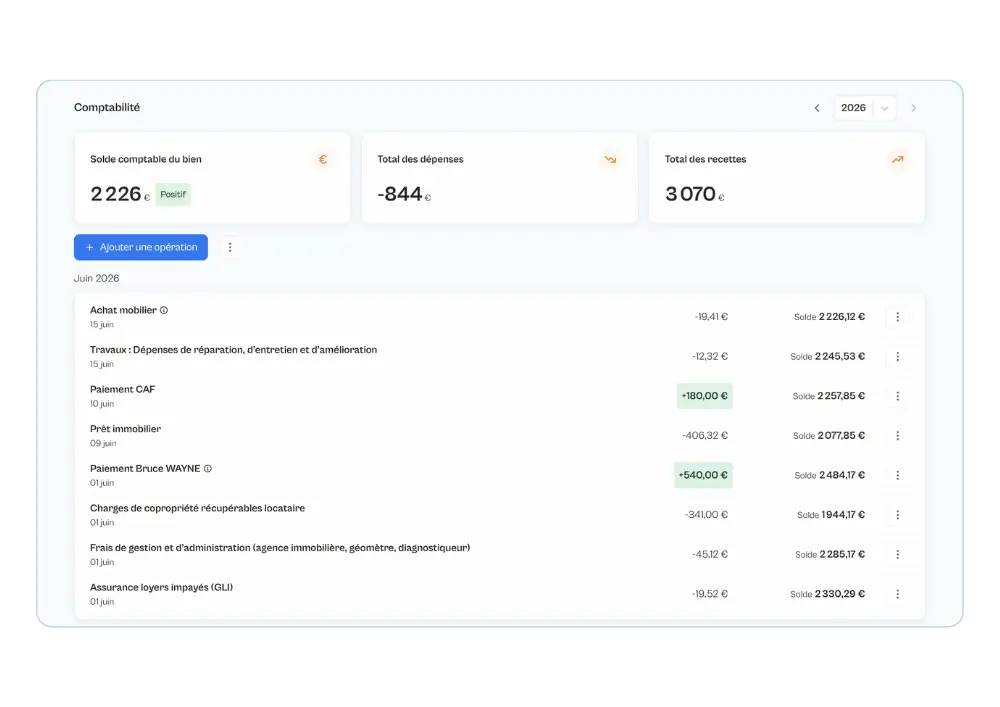Viewport: 1000px width, 707px height.
Task: Go to previous year with left chevron
Action: (x=817, y=108)
